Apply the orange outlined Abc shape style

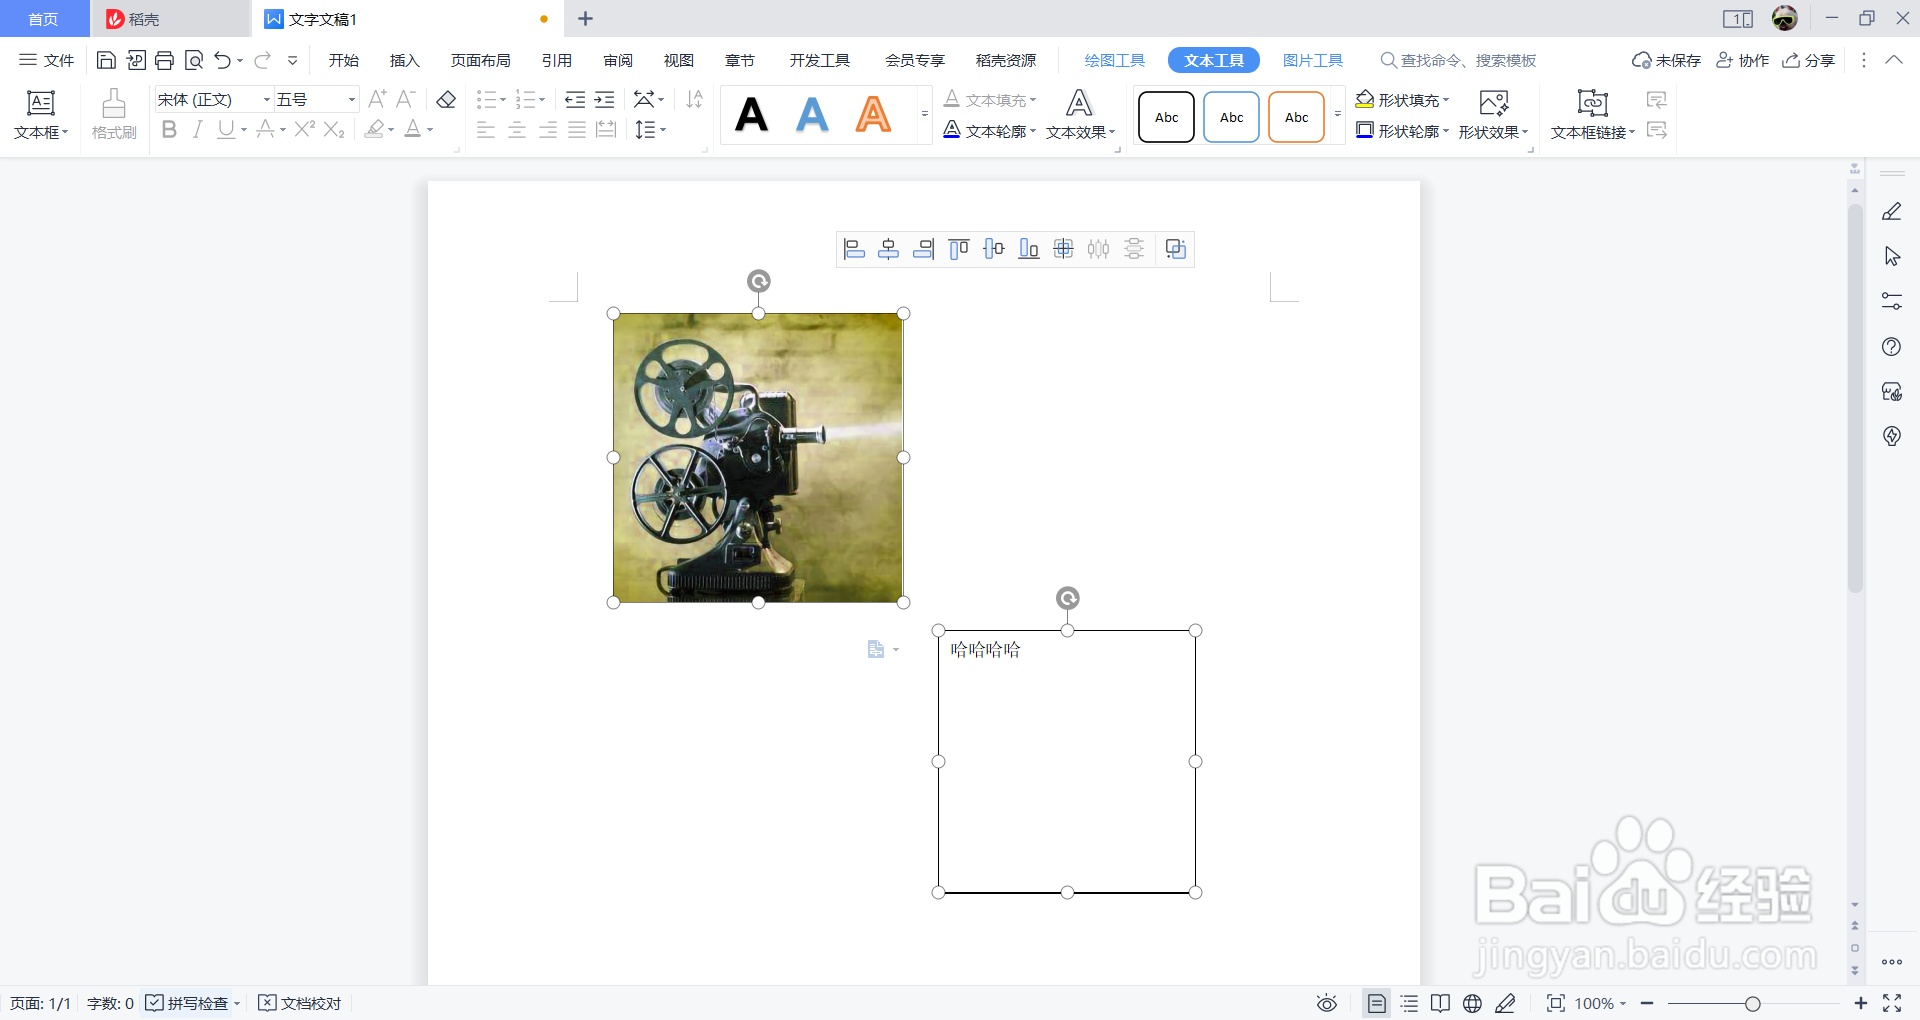click(1296, 117)
